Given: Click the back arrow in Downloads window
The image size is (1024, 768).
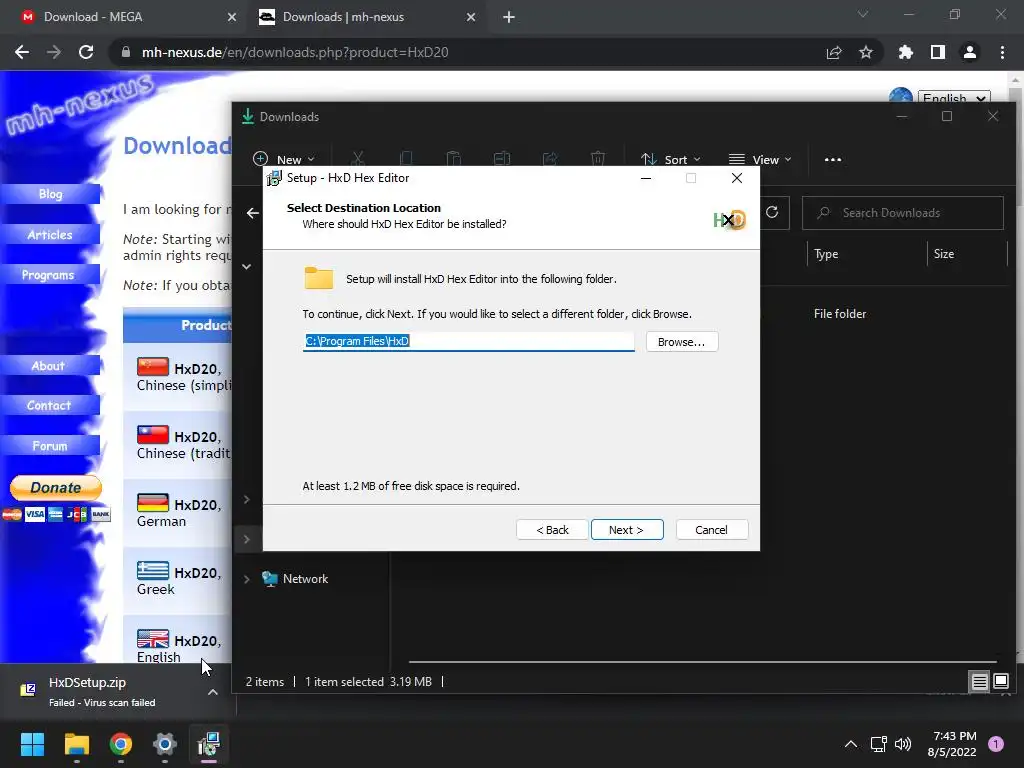Looking at the screenshot, I should click(253, 213).
